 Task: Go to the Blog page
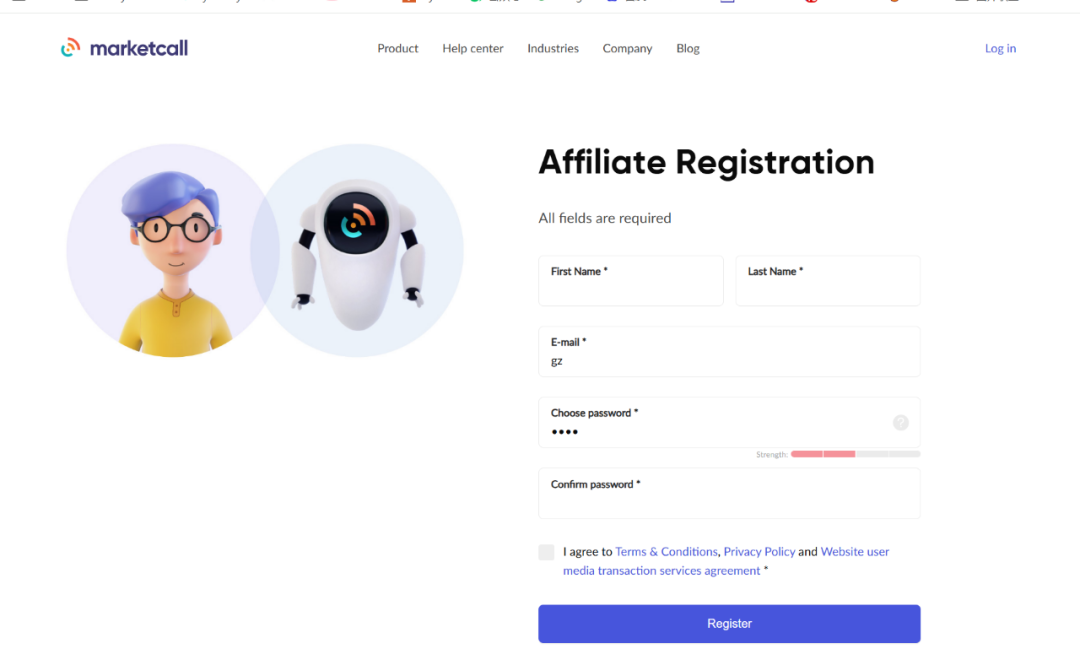[688, 48]
